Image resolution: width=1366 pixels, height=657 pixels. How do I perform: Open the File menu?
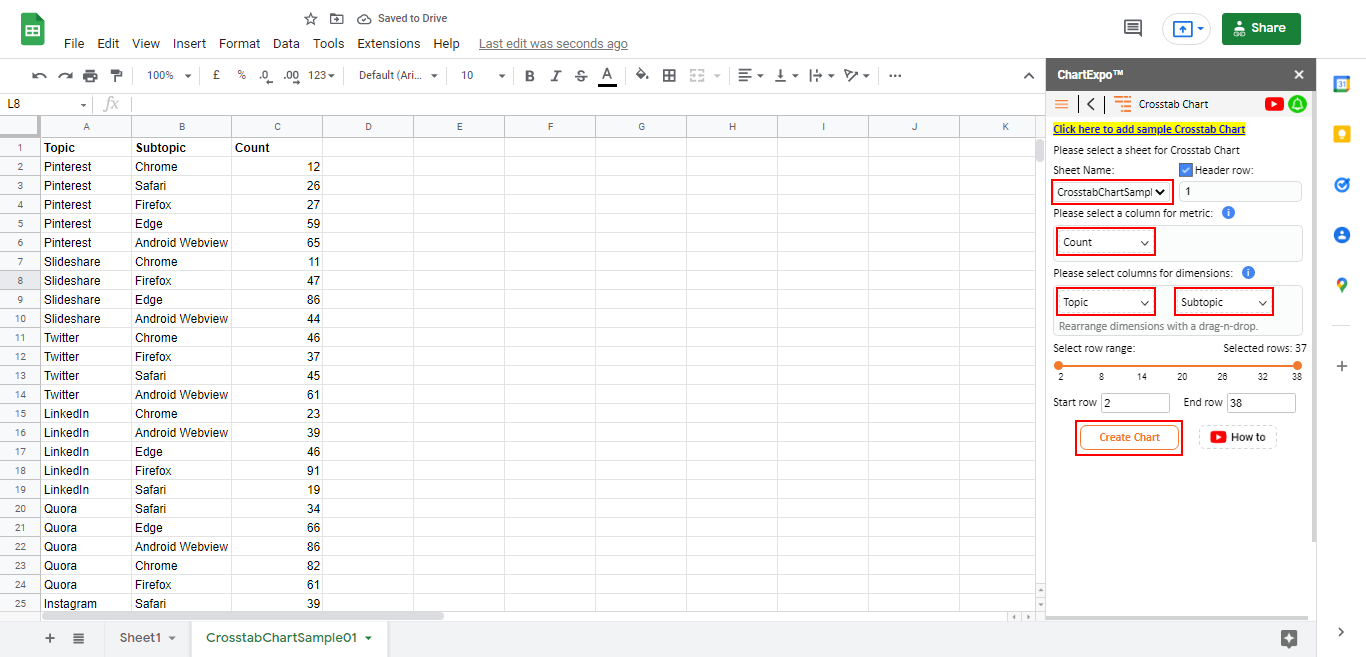pos(74,44)
